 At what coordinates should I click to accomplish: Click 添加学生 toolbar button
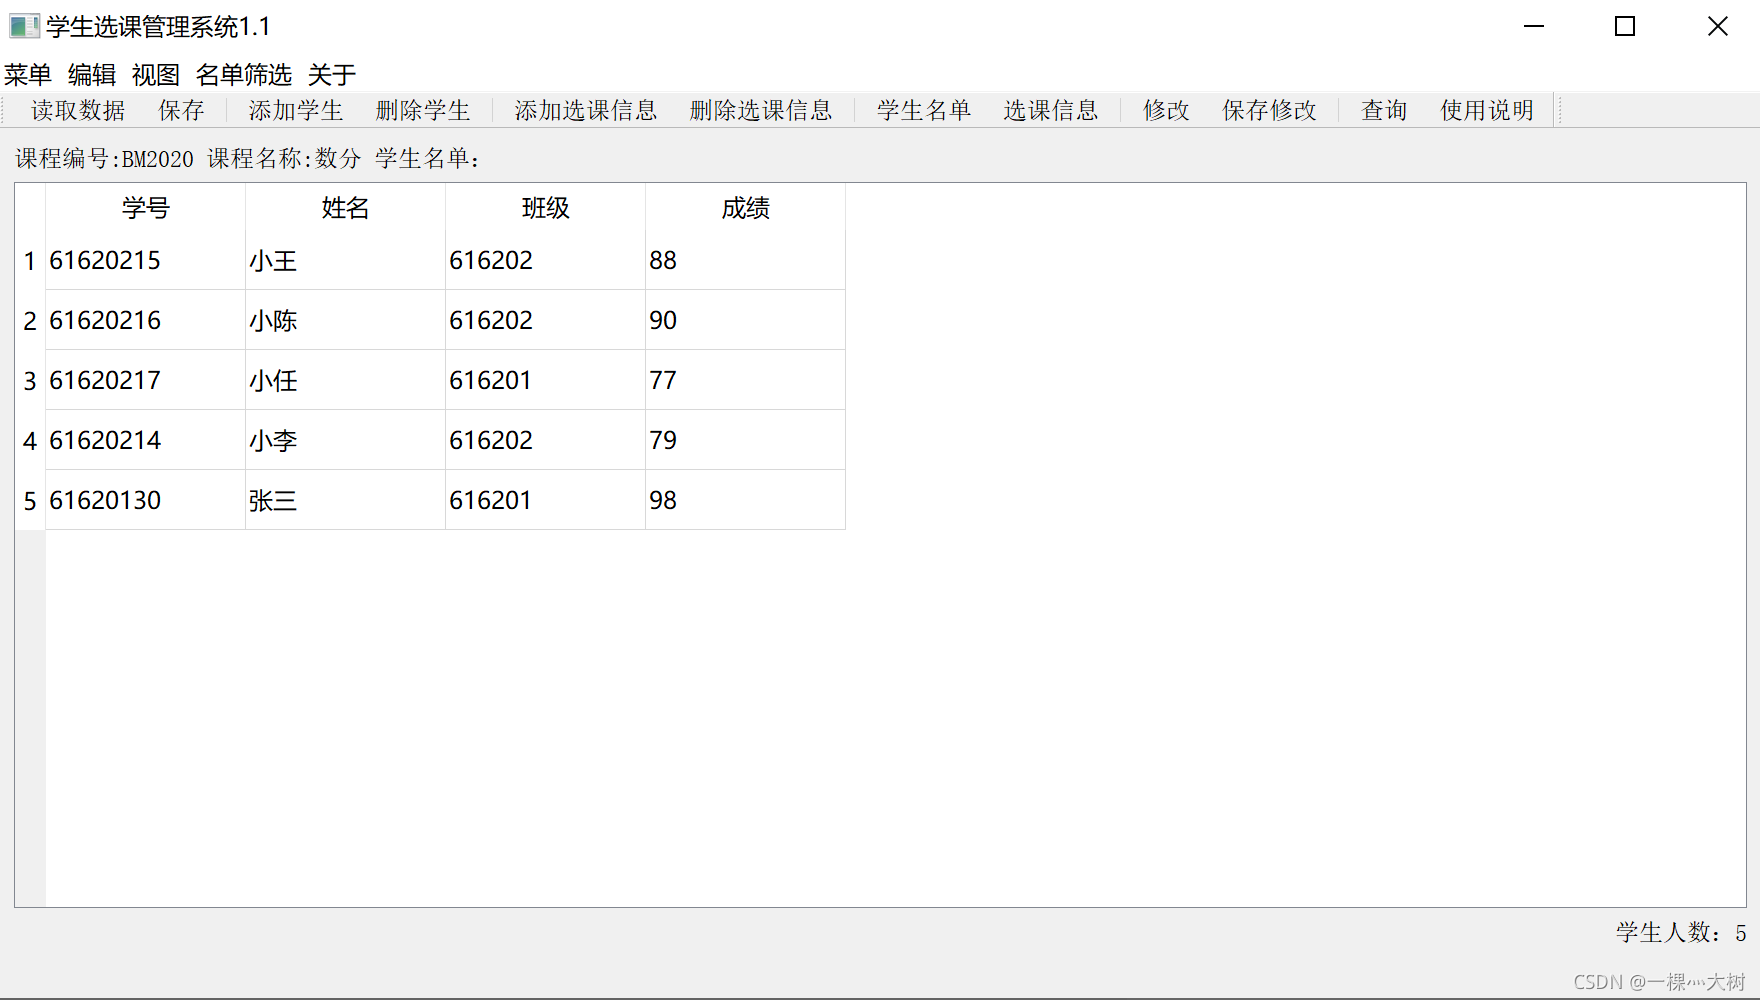pos(296,110)
